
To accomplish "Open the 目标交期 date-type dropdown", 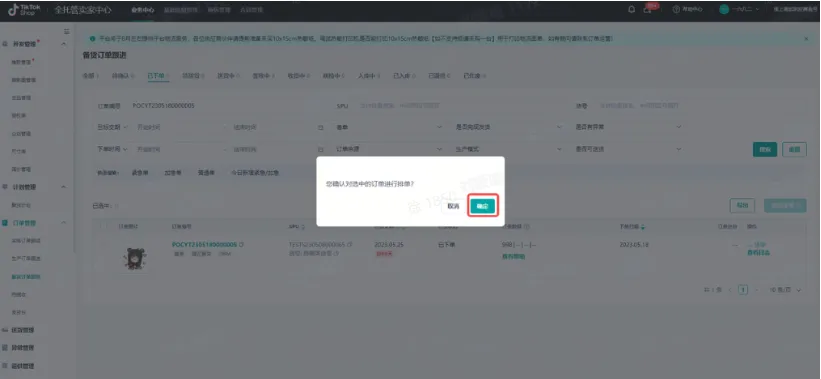I will tap(112, 127).
